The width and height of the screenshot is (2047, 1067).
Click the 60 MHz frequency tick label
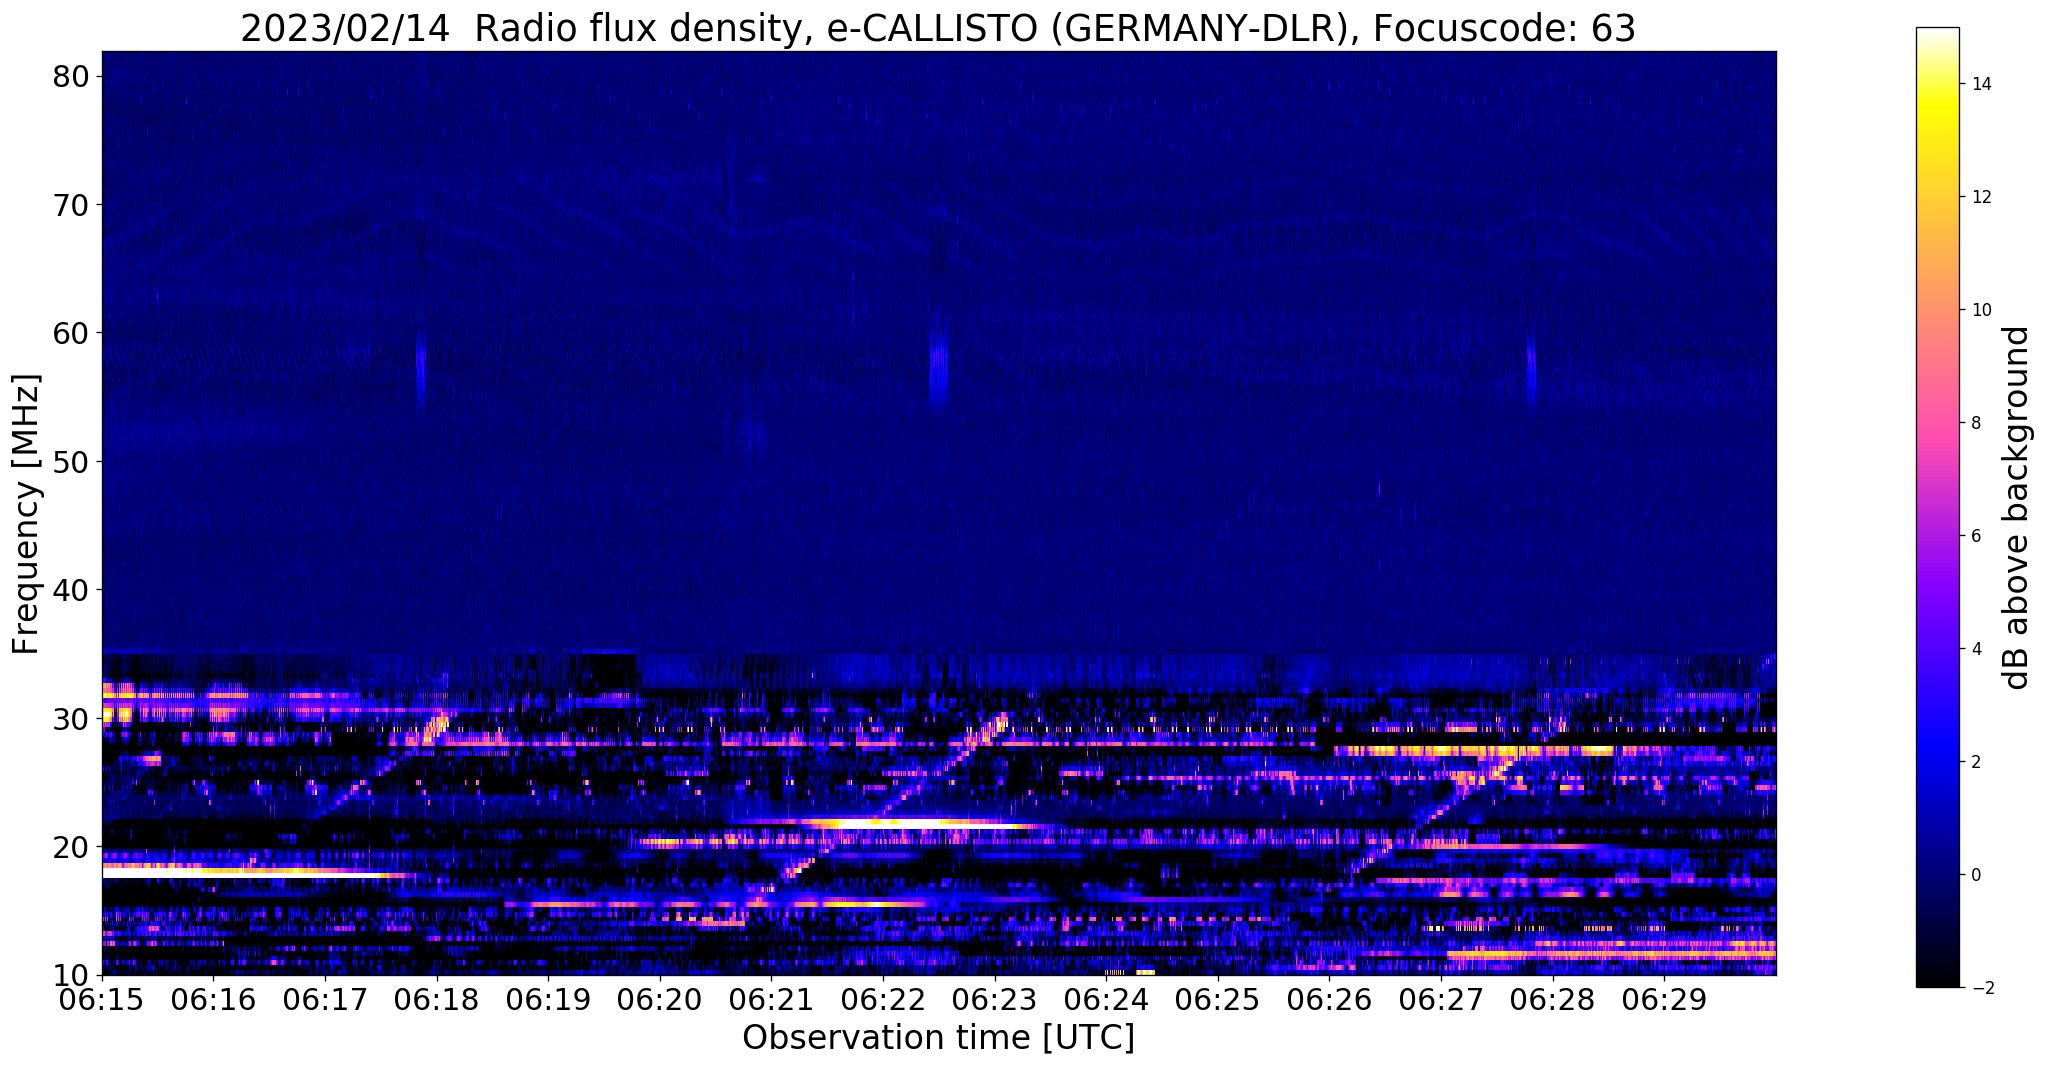[x=72, y=333]
